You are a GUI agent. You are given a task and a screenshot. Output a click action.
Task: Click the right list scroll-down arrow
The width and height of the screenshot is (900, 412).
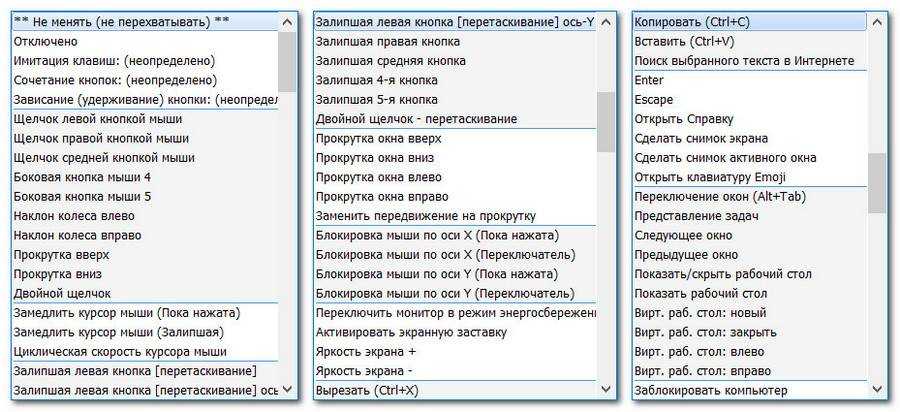[x=877, y=389]
